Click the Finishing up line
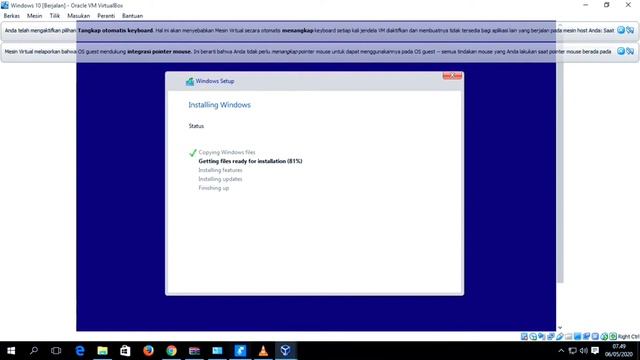Screen dimensions: 640x360 (x=214, y=188)
